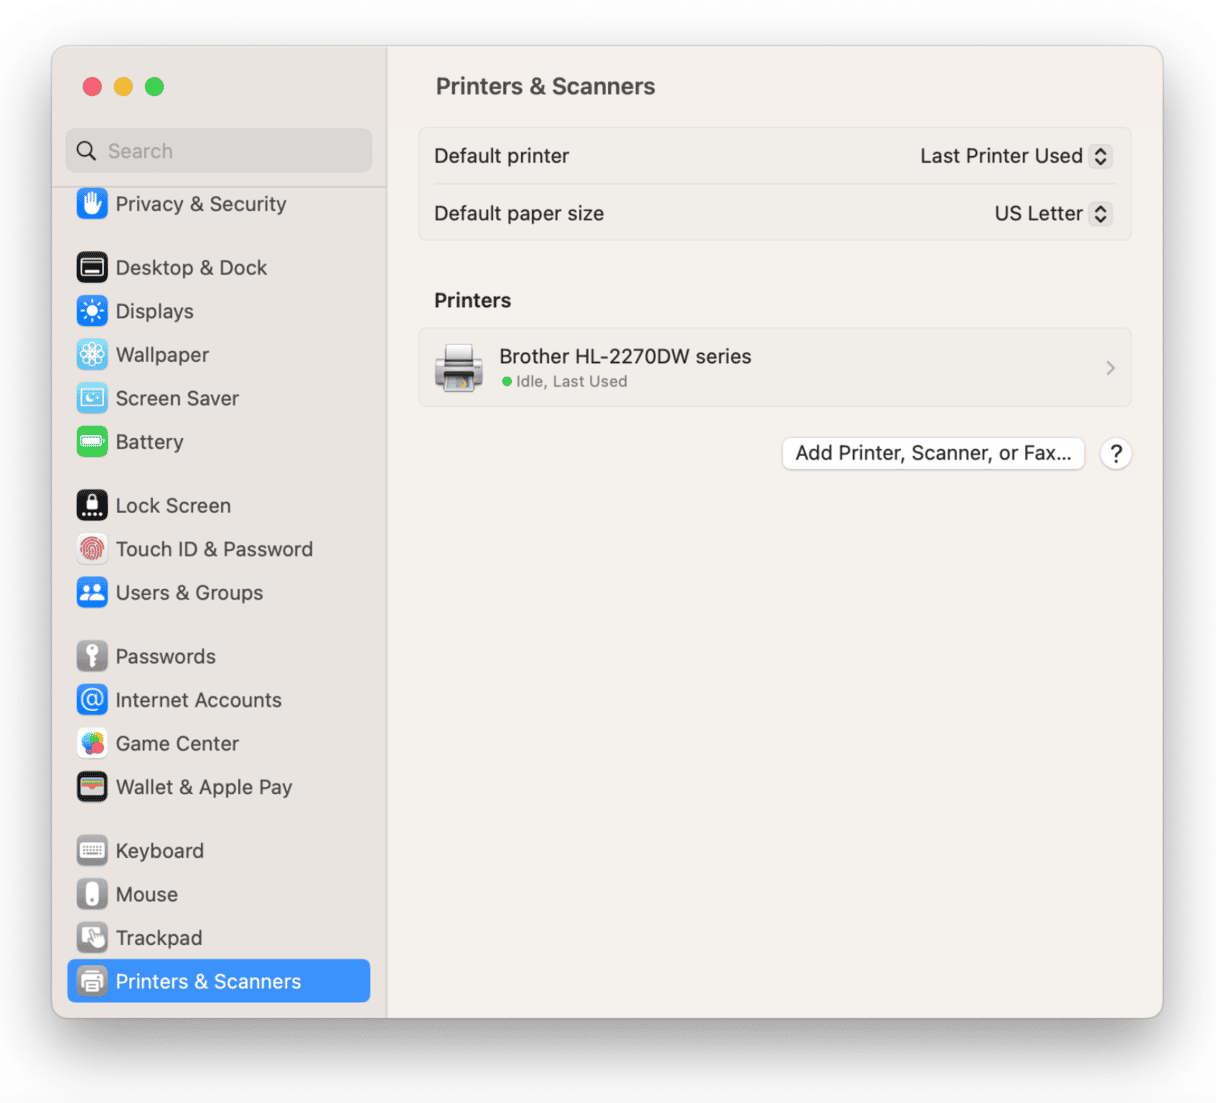Select Internet Accounts in sidebar
Image resolution: width=1216 pixels, height=1103 pixels.
(219, 700)
